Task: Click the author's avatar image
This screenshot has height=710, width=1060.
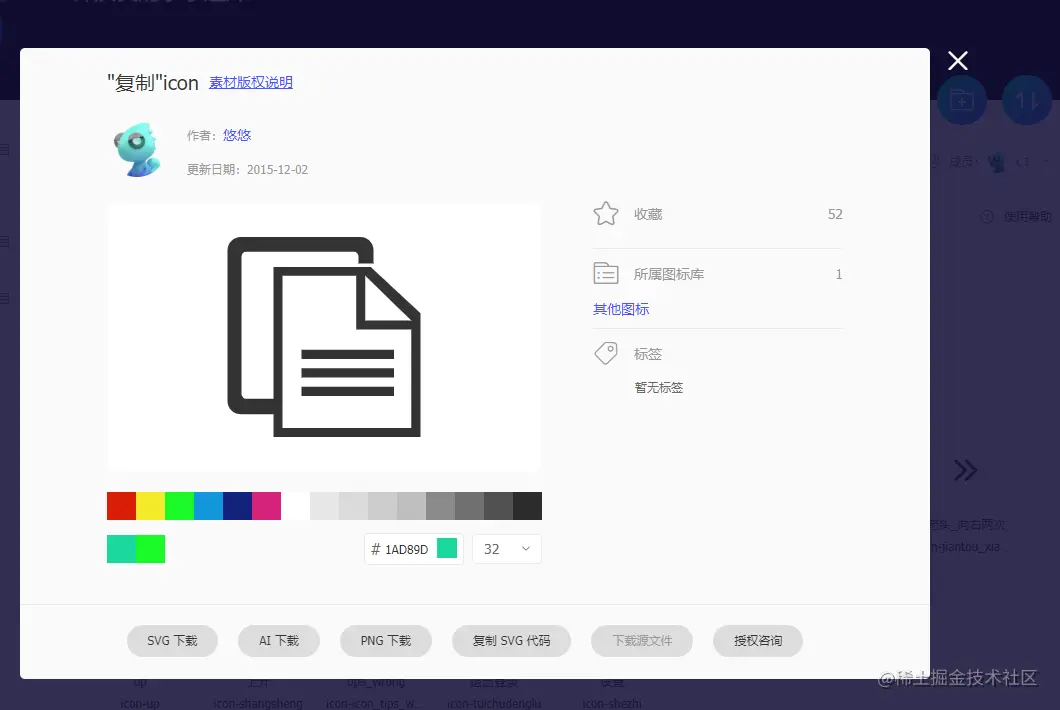Action: click(138, 149)
